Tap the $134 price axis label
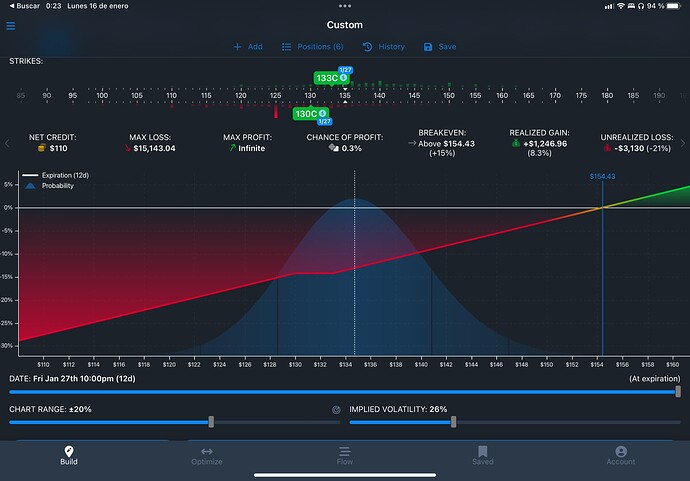Viewport: 690px width, 481px height. click(x=345, y=364)
